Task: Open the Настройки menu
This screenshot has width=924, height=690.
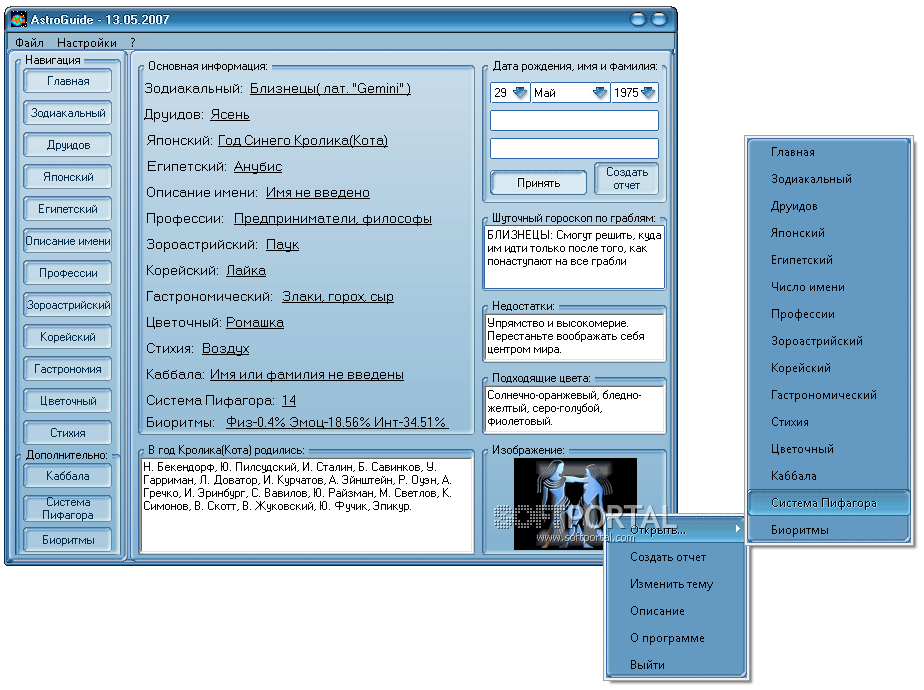Action: [87, 42]
